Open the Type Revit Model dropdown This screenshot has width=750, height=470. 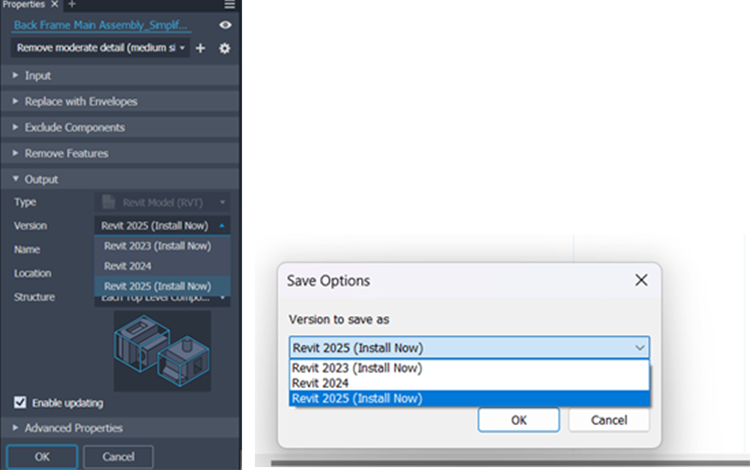(162, 202)
